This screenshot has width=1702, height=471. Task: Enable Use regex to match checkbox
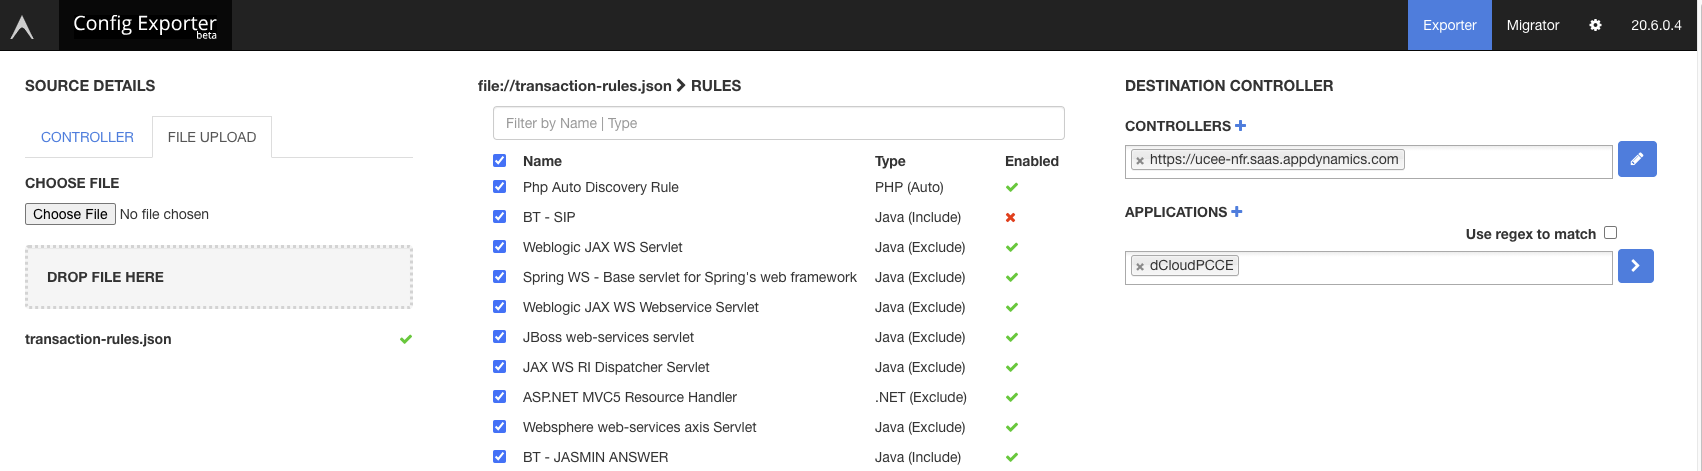point(1610,232)
